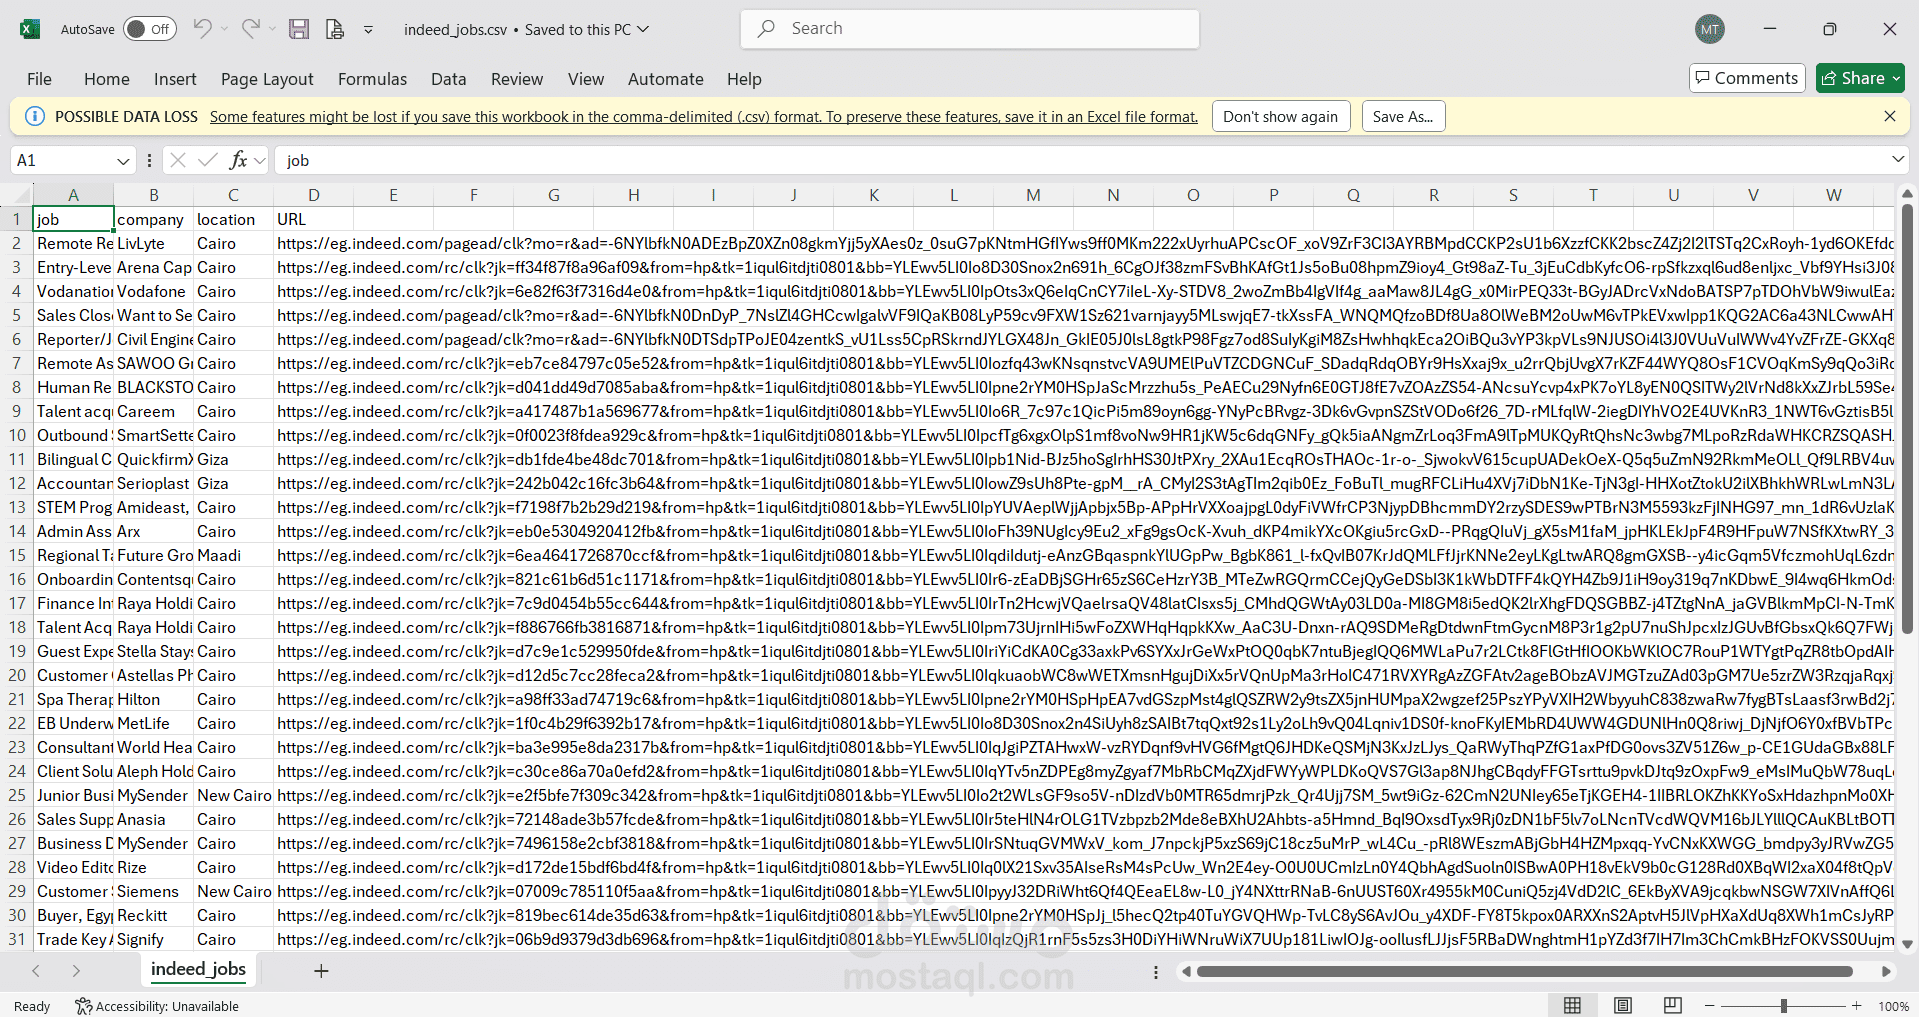Click the info icon in data loss bar
1919x1017 pixels.
(34, 116)
